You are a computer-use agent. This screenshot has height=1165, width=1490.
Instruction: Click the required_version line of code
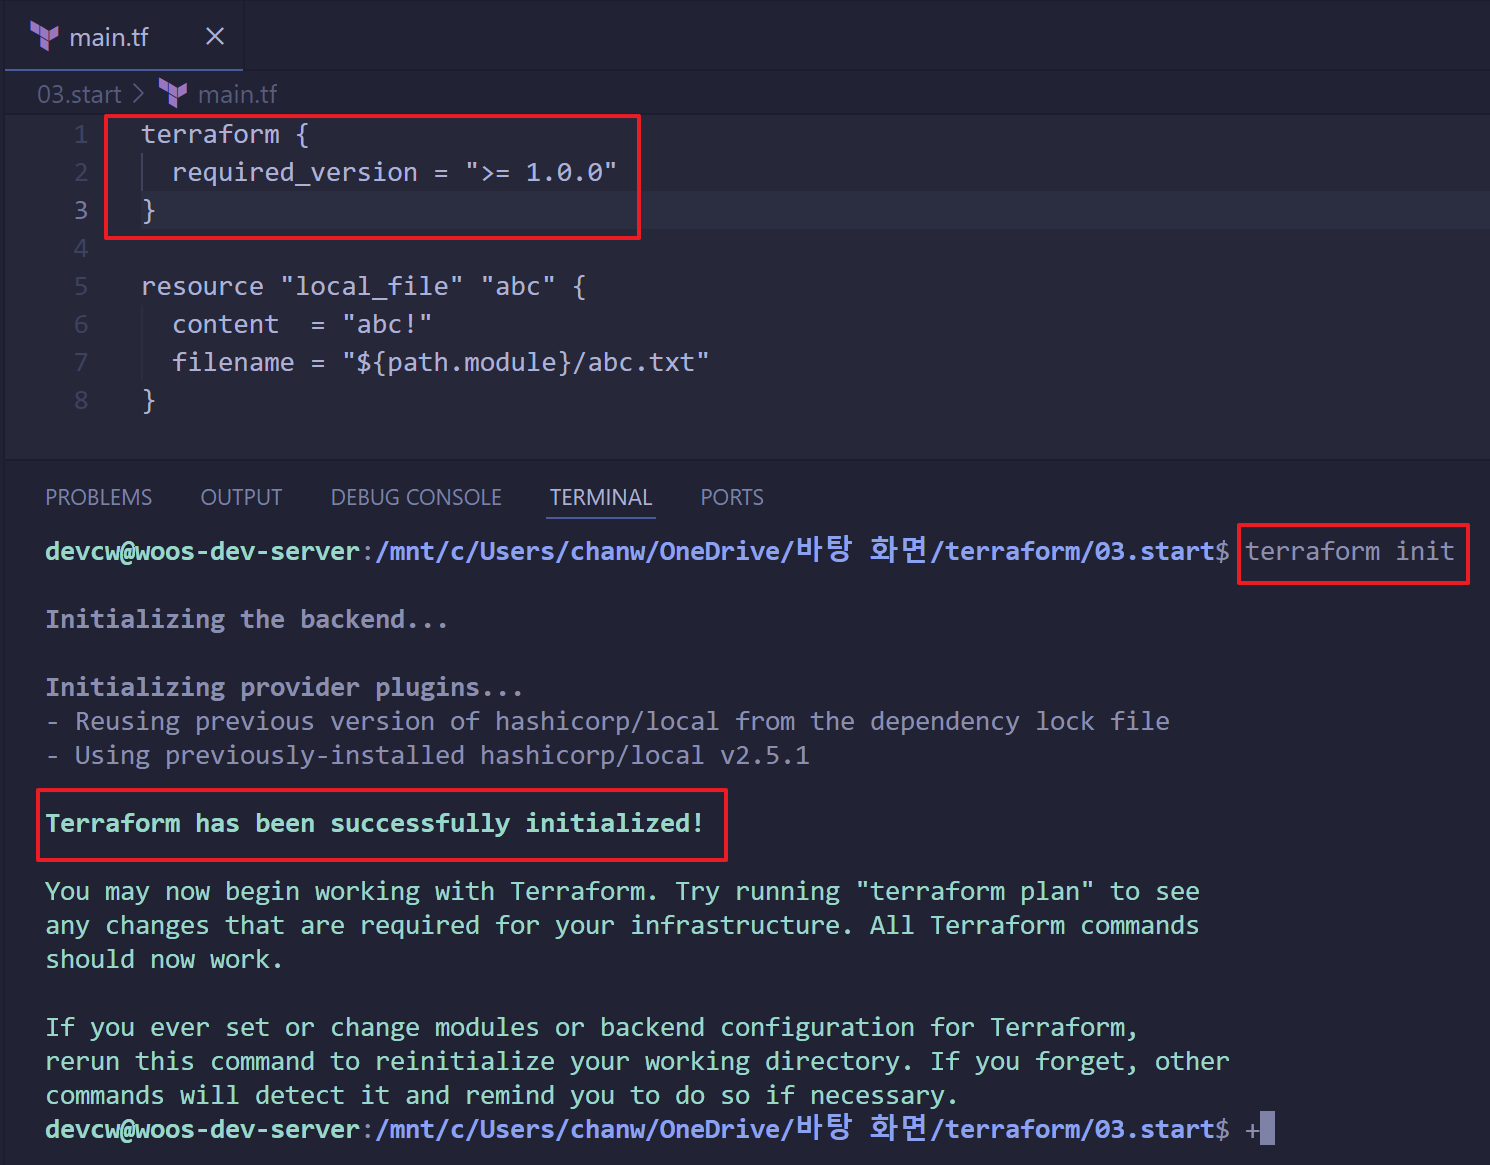point(394,172)
